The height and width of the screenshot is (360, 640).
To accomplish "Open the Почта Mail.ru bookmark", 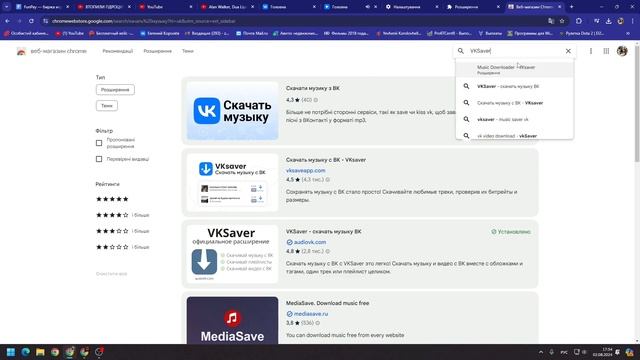I will click(252, 33).
